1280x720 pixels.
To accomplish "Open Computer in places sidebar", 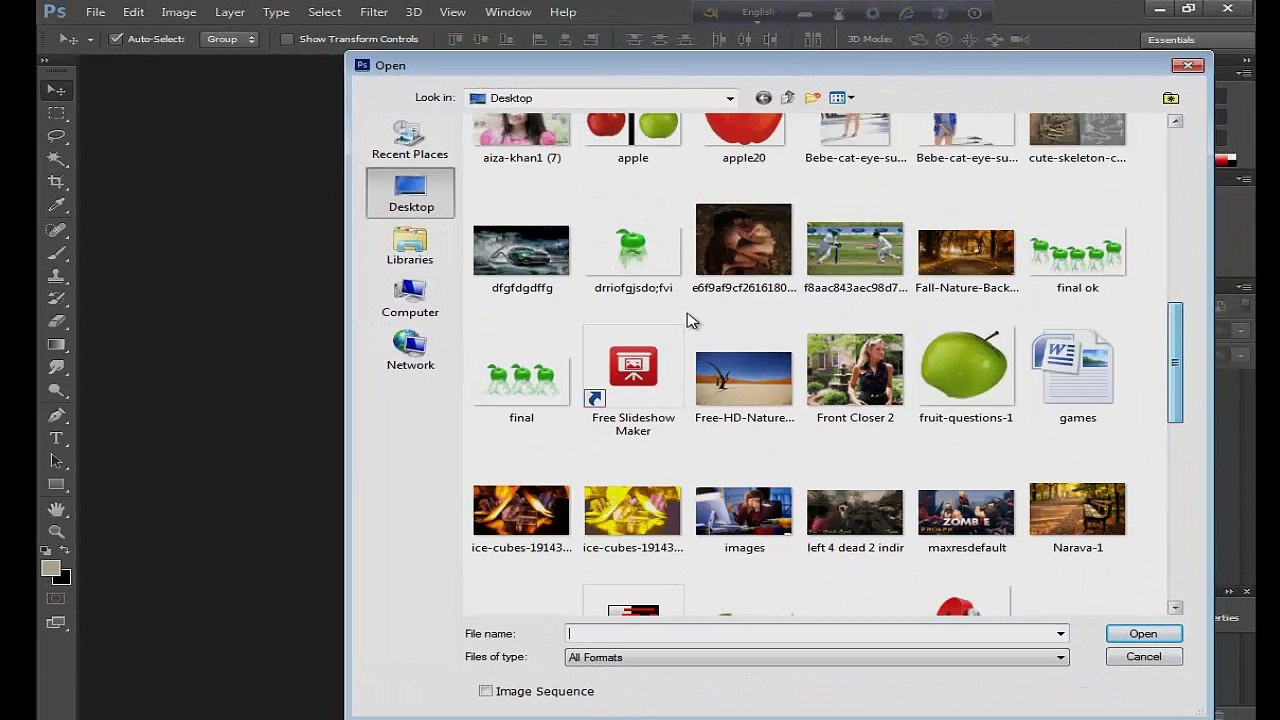I will coord(410,299).
